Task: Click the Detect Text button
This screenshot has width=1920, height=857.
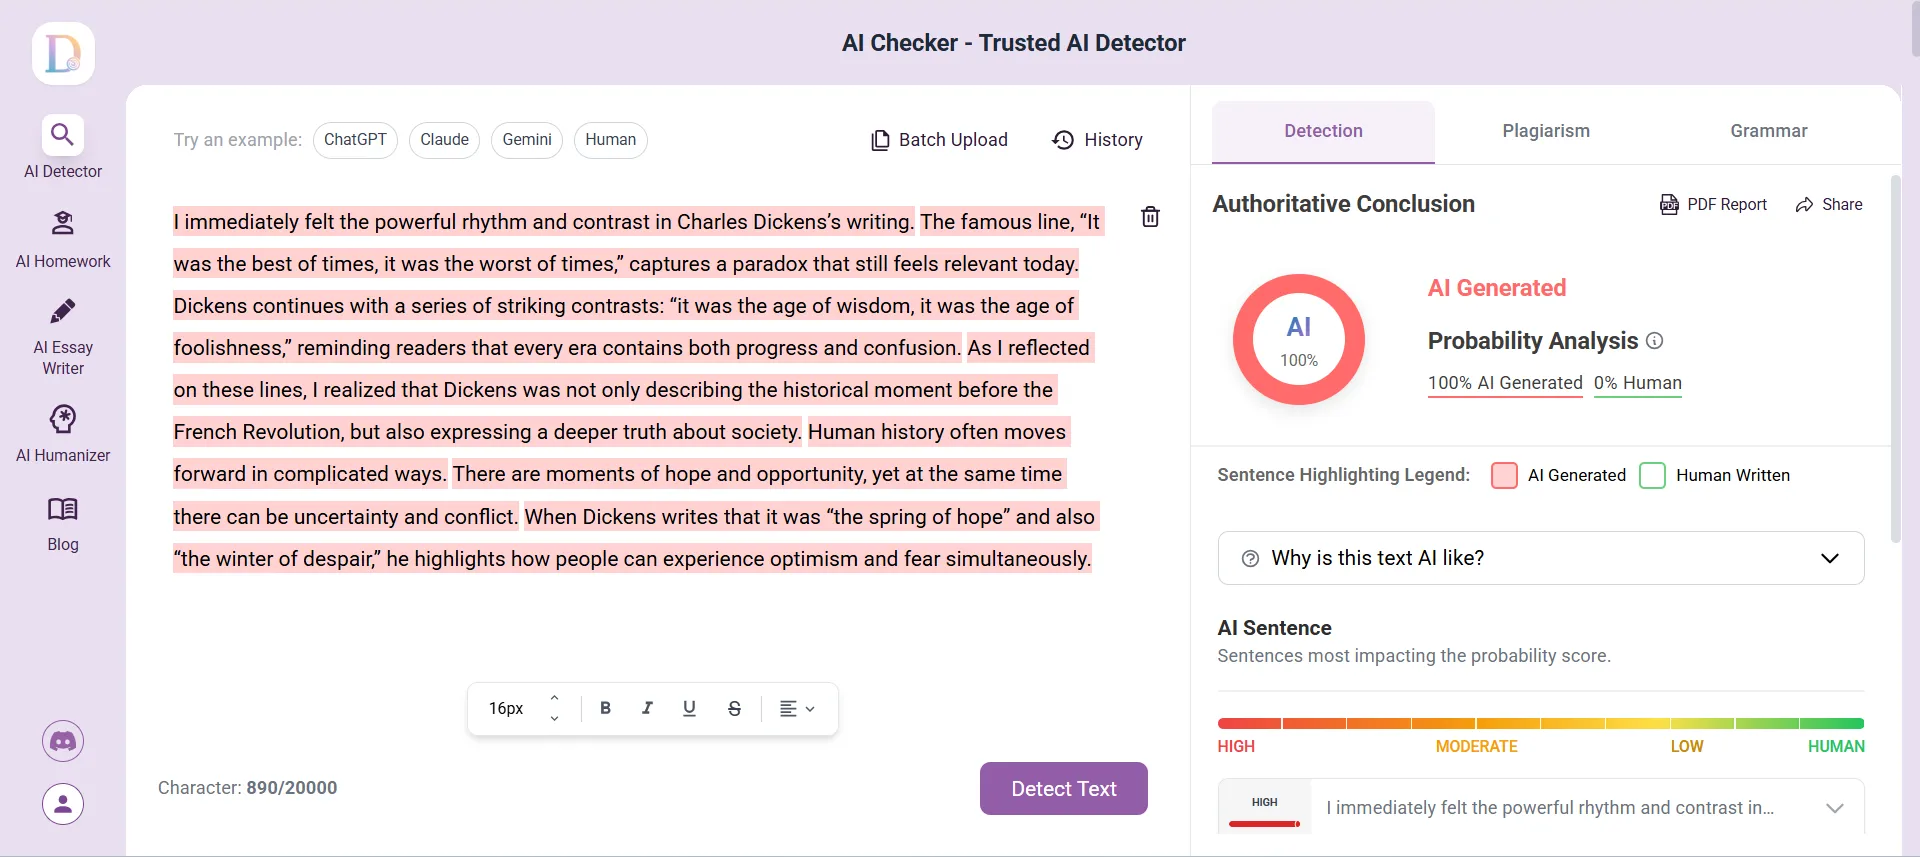Action: point(1063,789)
